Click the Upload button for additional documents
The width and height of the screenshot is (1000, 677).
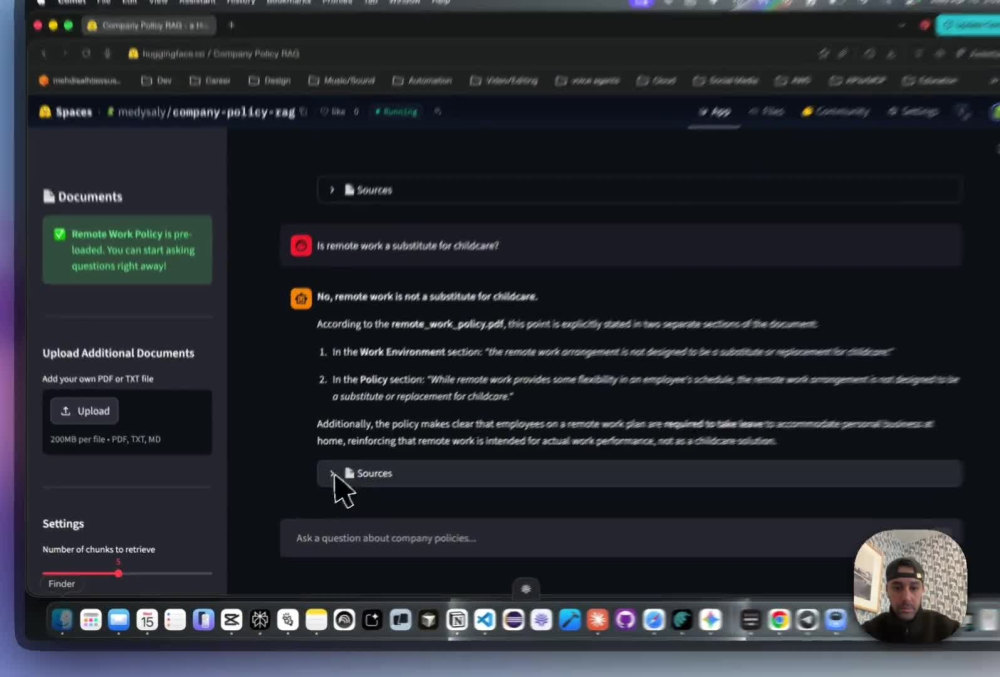pos(84,411)
